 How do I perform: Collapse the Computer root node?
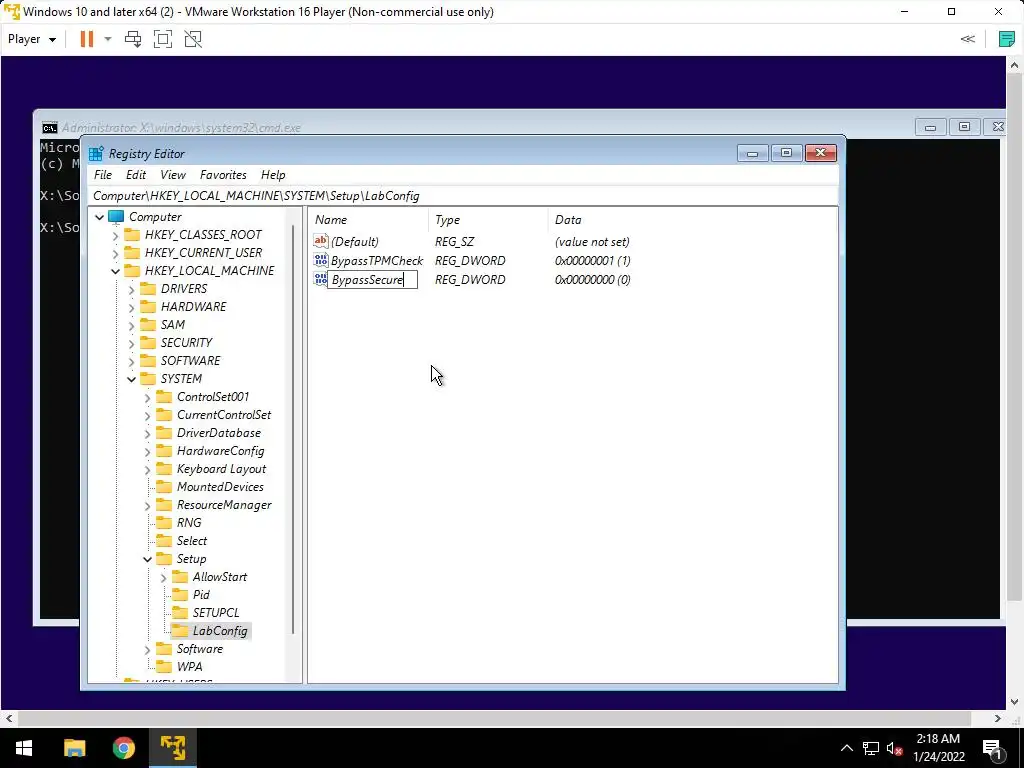pos(99,217)
